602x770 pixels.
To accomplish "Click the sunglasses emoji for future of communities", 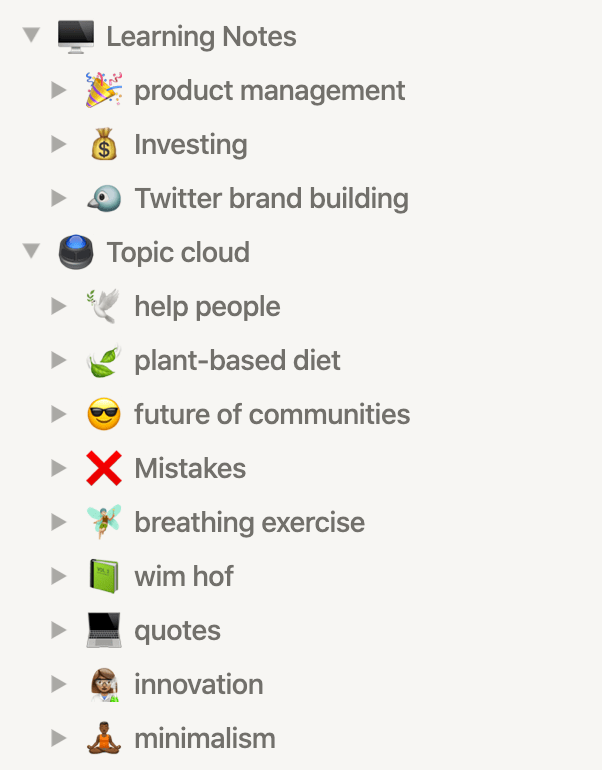I will pos(103,415).
